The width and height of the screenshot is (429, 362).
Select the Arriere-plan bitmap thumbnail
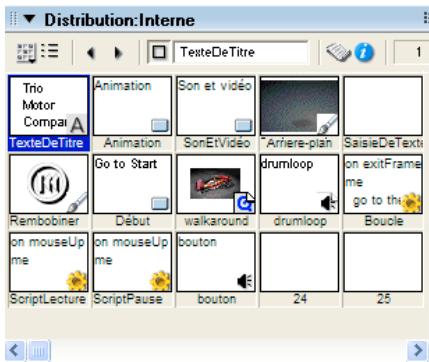coord(299,106)
